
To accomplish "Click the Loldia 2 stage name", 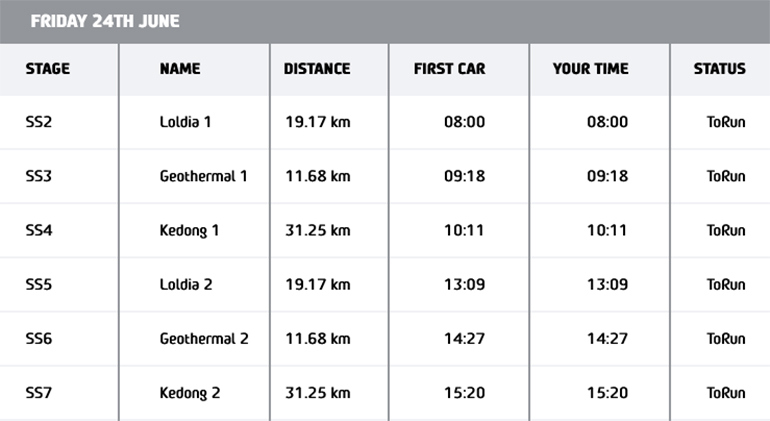I will pyautogui.click(x=186, y=285).
